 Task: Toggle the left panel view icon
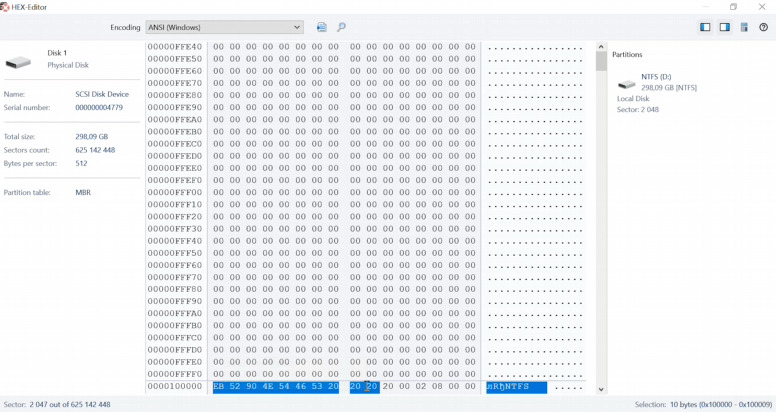click(x=705, y=27)
